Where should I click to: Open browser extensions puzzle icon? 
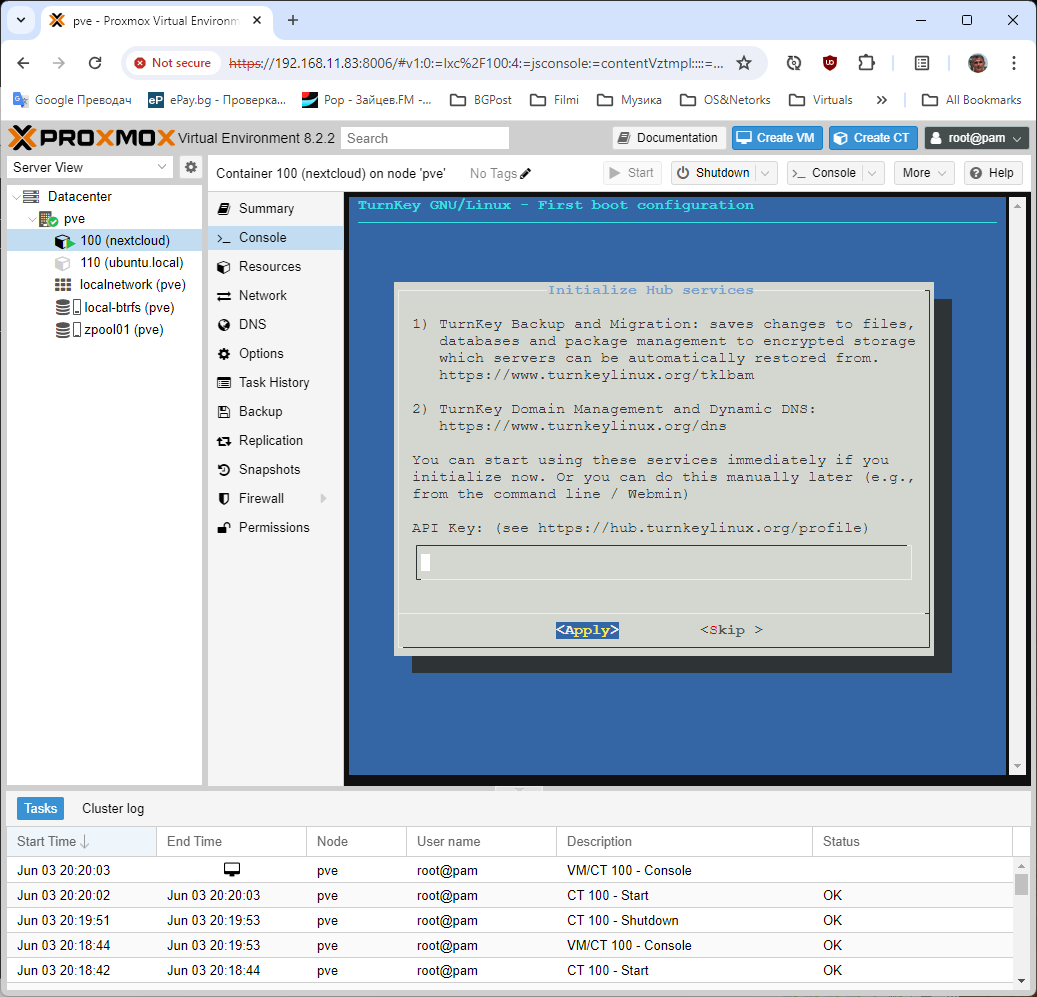pos(866,63)
